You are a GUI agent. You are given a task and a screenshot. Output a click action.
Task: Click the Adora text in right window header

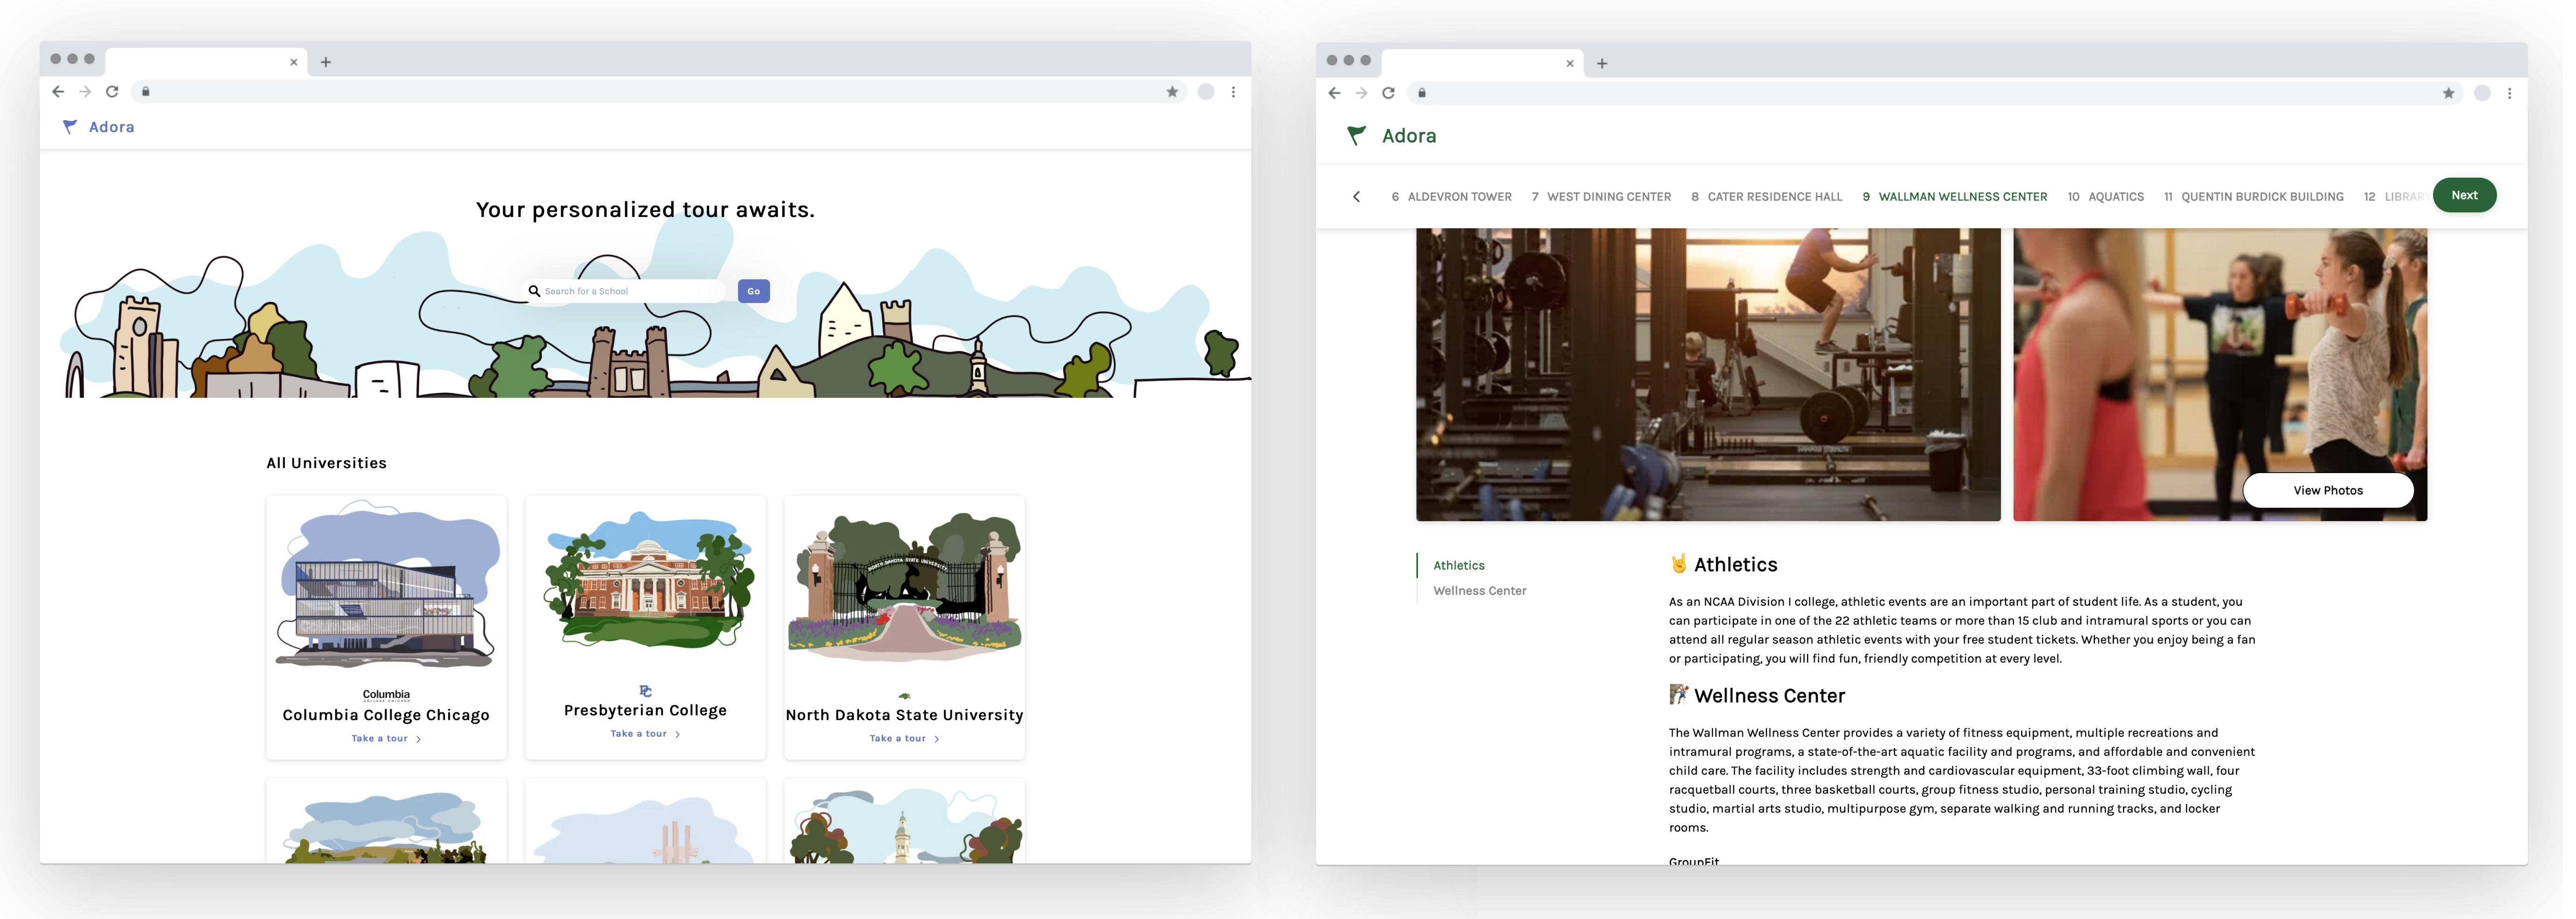[x=1409, y=136]
